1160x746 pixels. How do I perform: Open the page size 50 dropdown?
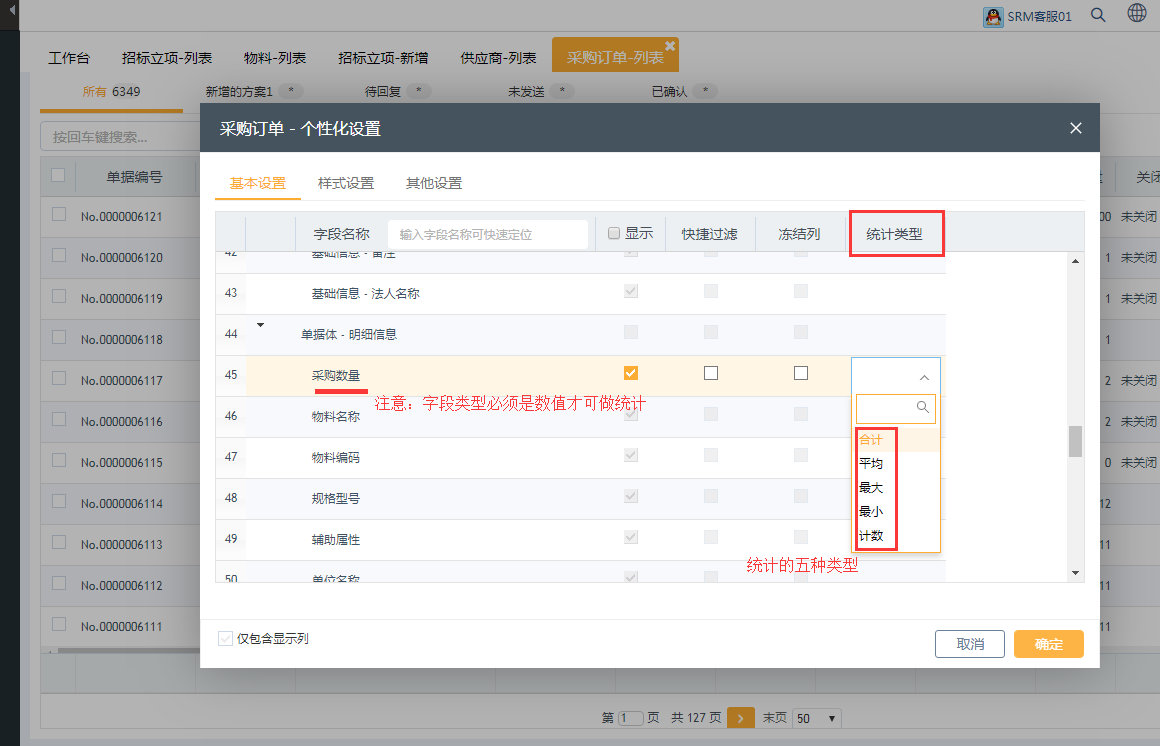pyautogui.click(x=816, y=718)
